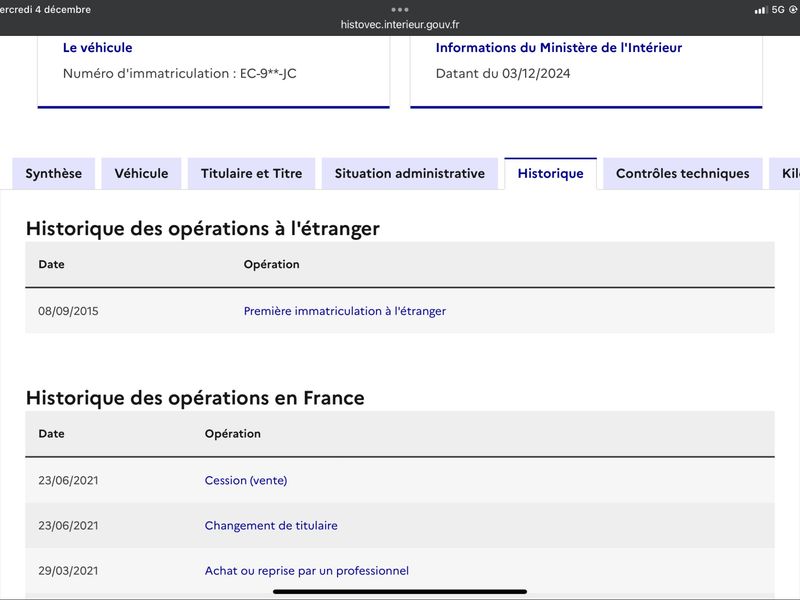Image resolution: width=800 pixels, height=600 pixels.
Task: Tap the cellular signal bars icon
Action: (x=761, y=10)
